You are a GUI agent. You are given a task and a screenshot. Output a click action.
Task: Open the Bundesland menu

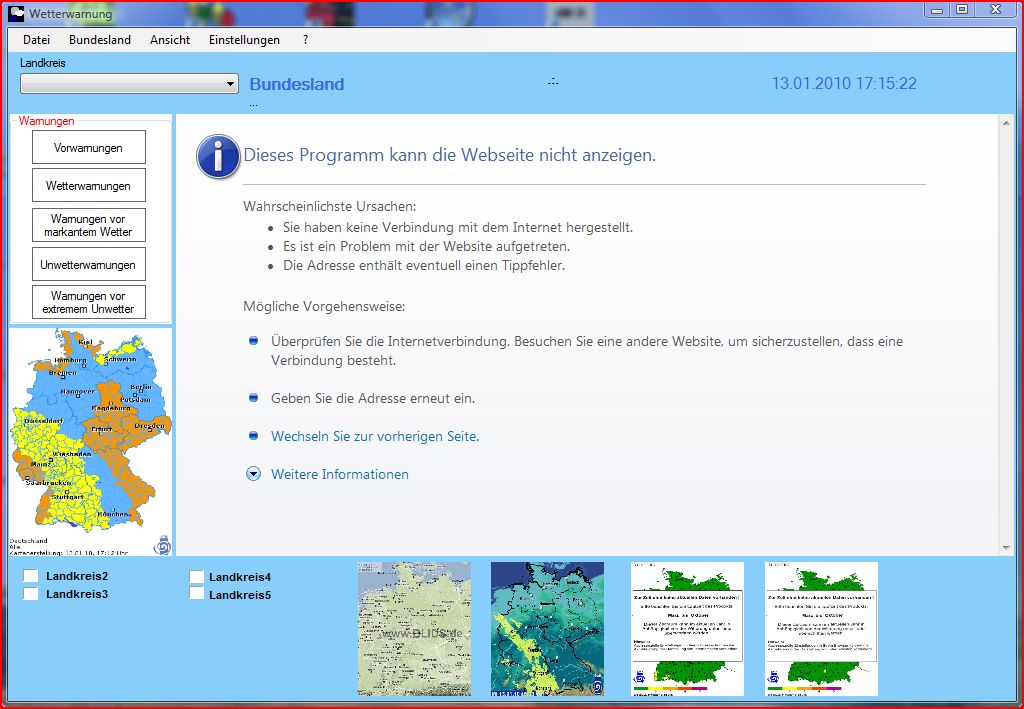tap(99, 40)
